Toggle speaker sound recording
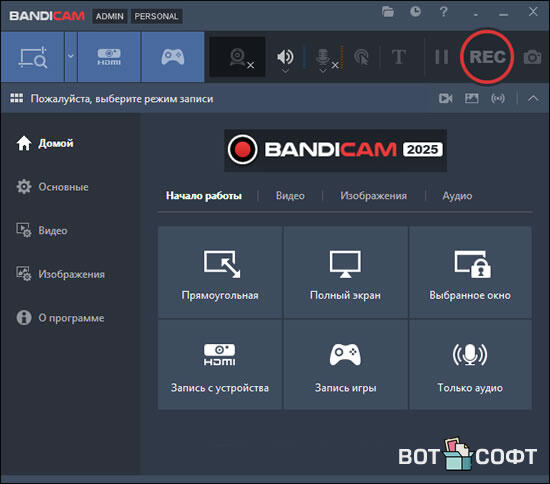This screenshot has width=550, height=484. pos(285,56)
